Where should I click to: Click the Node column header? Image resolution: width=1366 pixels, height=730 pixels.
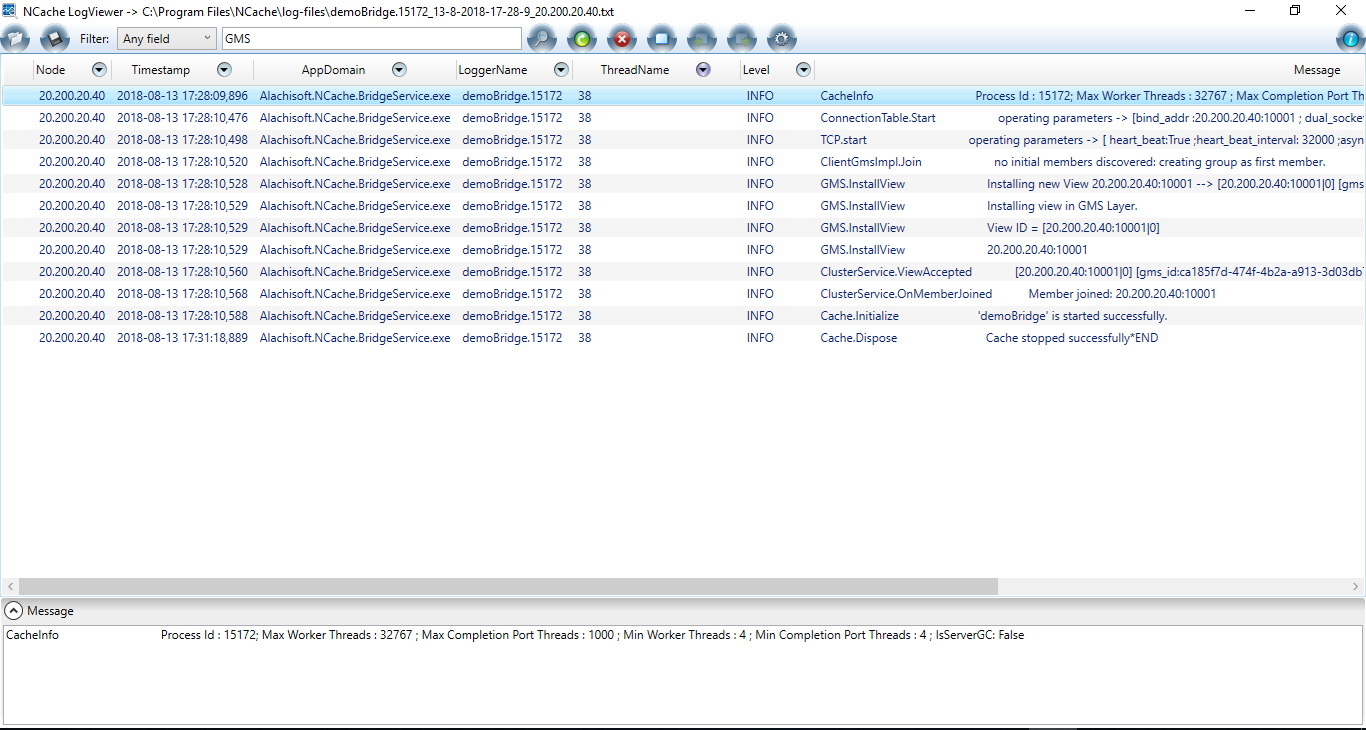[50, 70]
